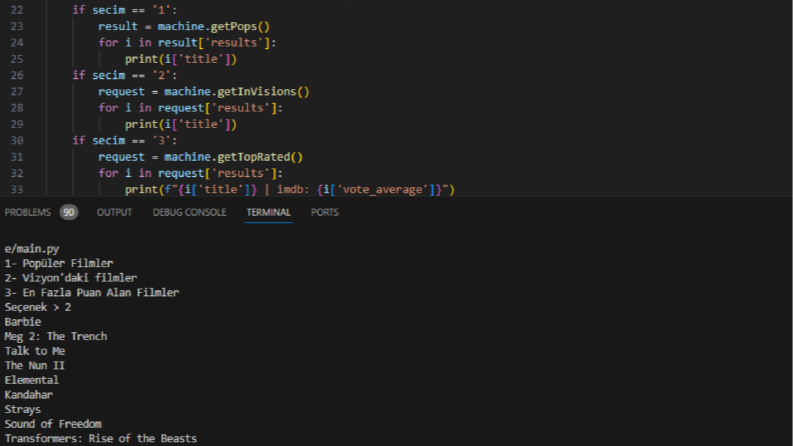Click the if secim == '3' line
This screenshot has height=446, width=793.
pos(124,141)
